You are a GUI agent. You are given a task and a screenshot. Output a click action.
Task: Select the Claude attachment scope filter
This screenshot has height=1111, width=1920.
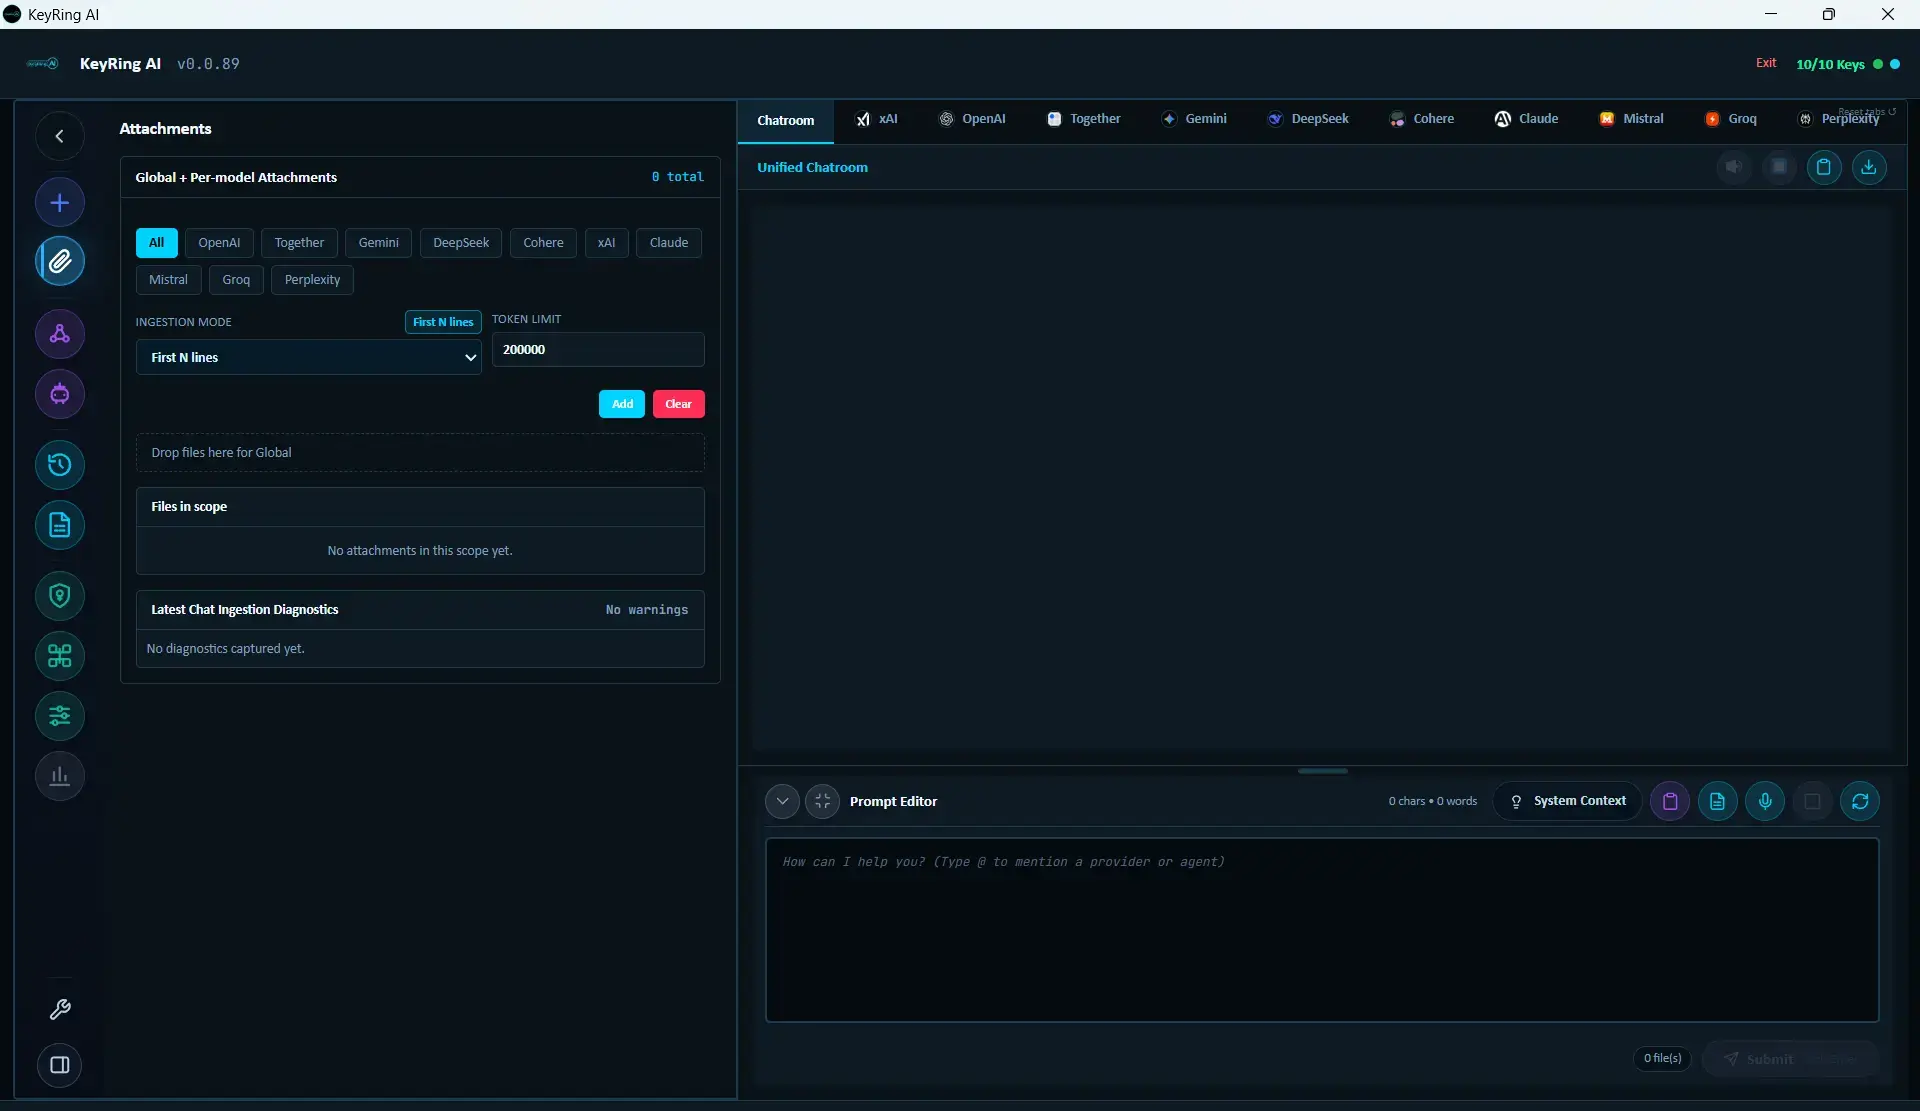coord(669,243)
